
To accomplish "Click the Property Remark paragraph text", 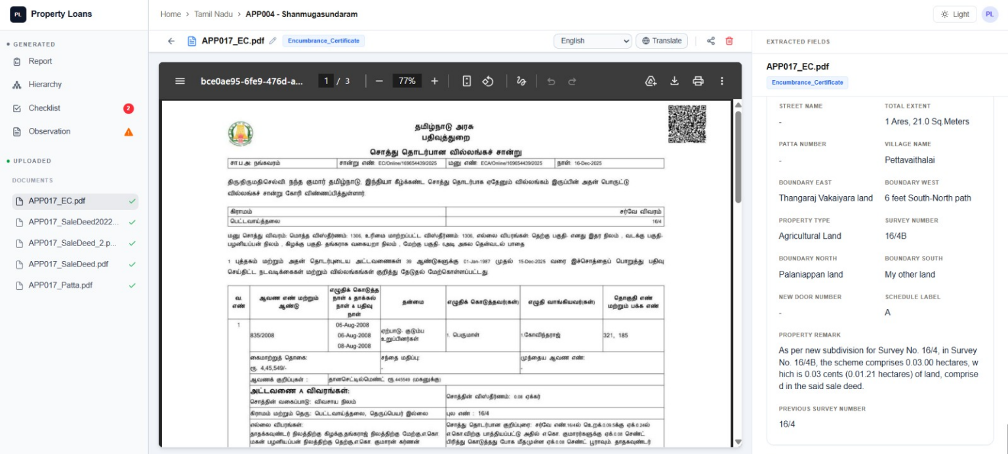I will click(x=878, y=368).
